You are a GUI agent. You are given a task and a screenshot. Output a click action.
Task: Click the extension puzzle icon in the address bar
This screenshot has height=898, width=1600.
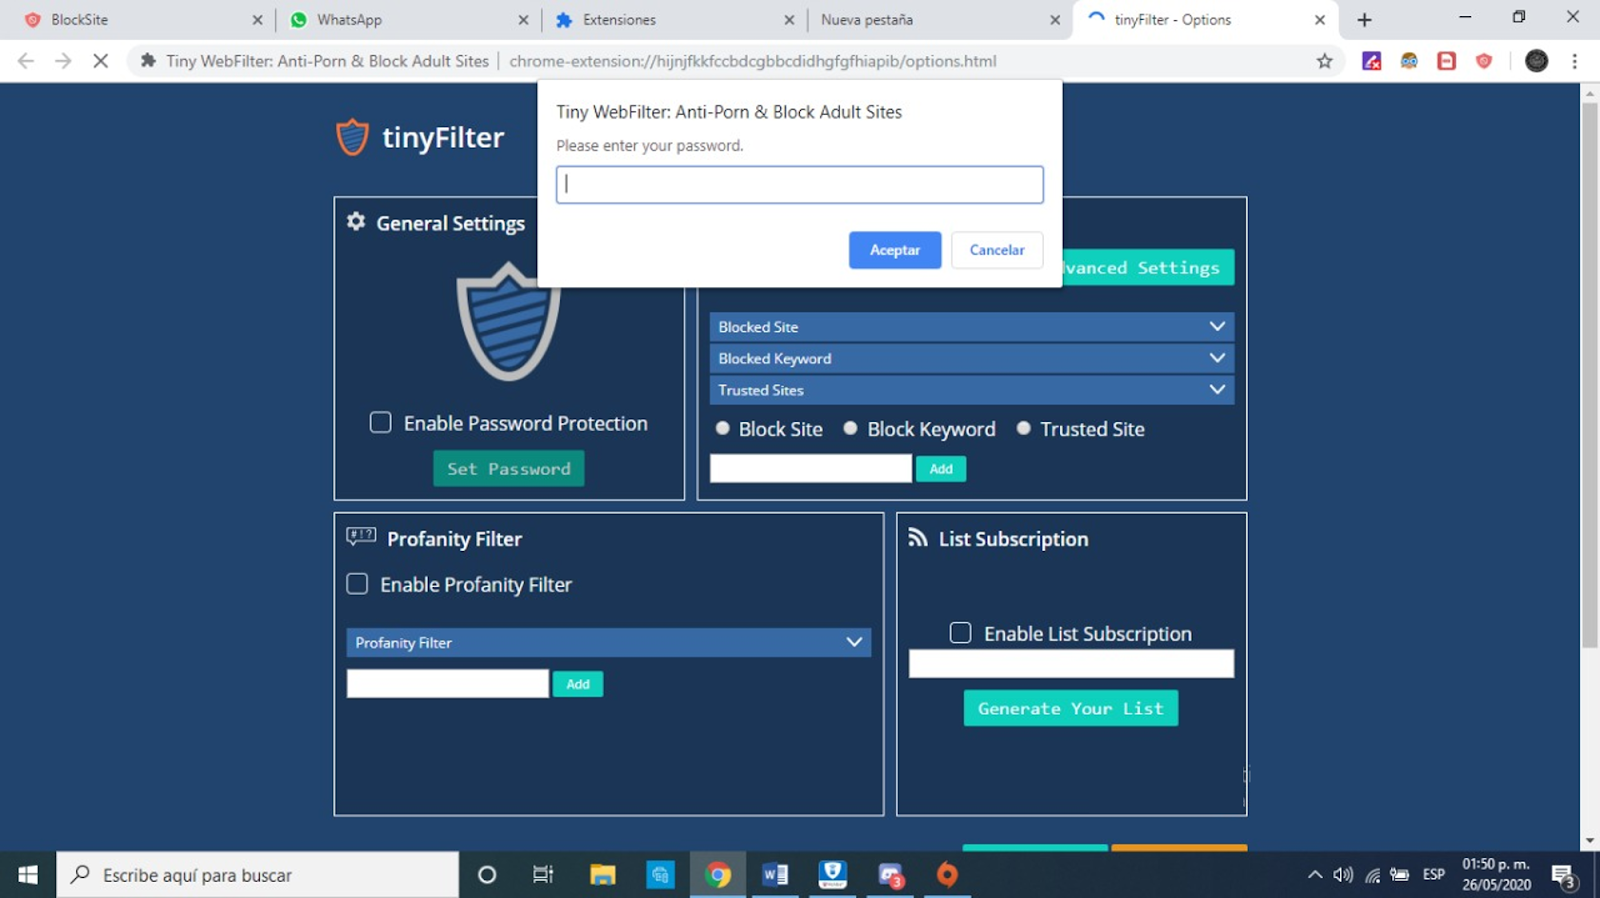pos(148,61)
